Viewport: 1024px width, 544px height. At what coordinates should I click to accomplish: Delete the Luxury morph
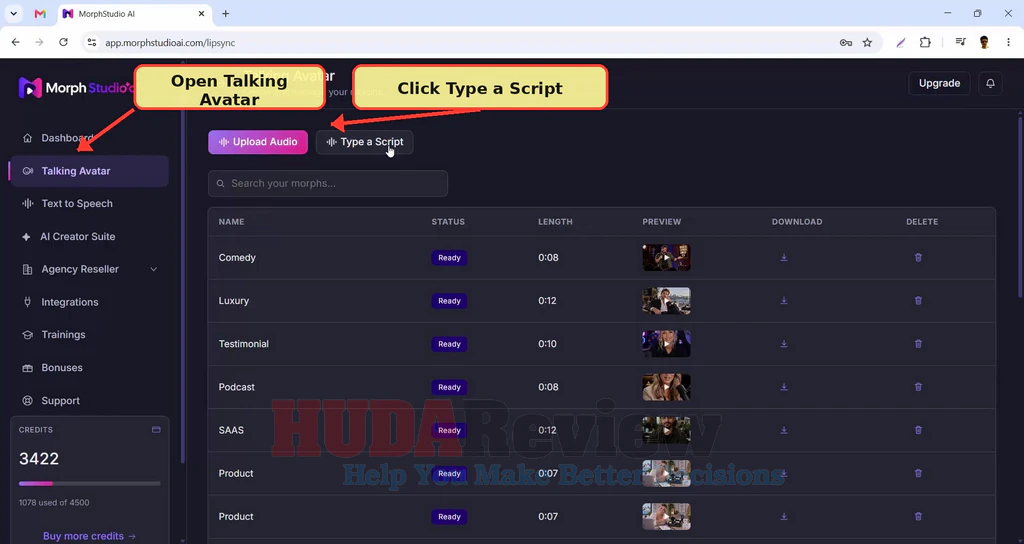[918, 301]
